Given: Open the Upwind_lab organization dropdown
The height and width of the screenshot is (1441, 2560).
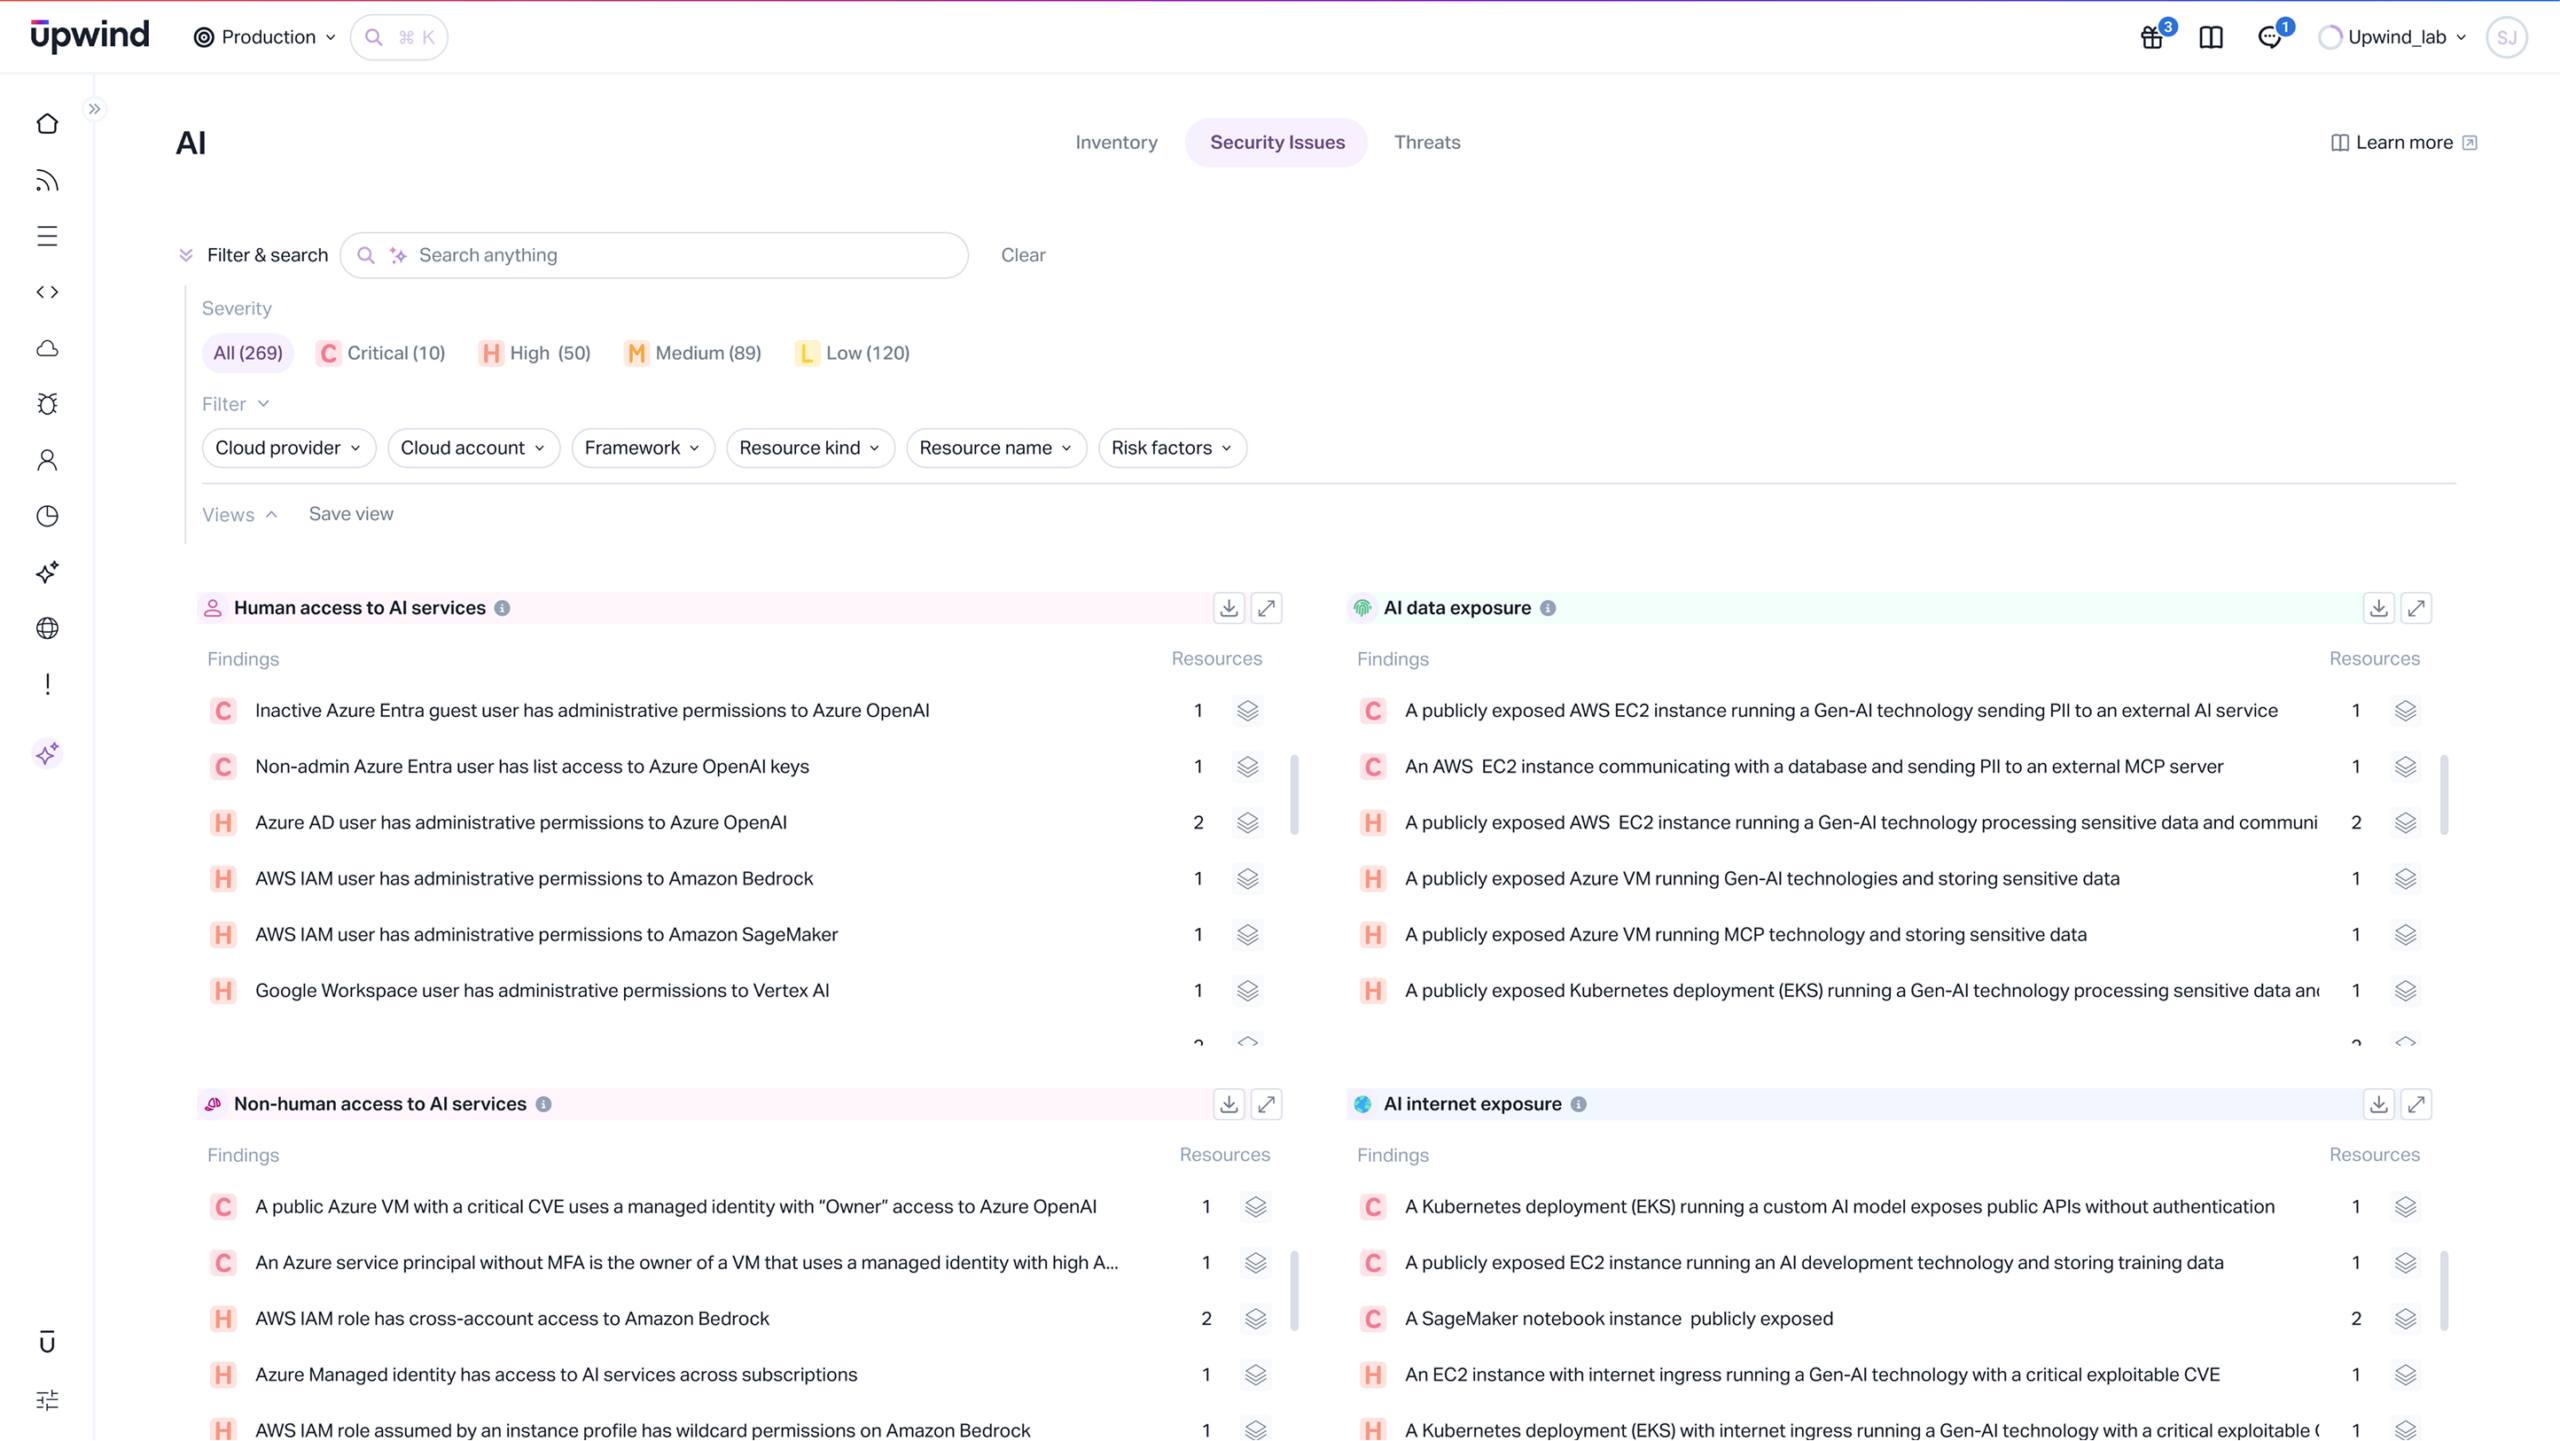Looking at the screenshot, I should coord(2394,37).
